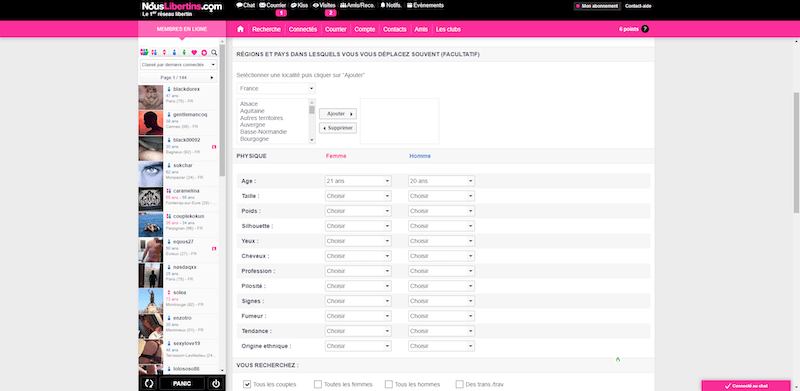Open the Contacts menu
The height and width of the screenshot is (391, 800).
coord(394,29)
